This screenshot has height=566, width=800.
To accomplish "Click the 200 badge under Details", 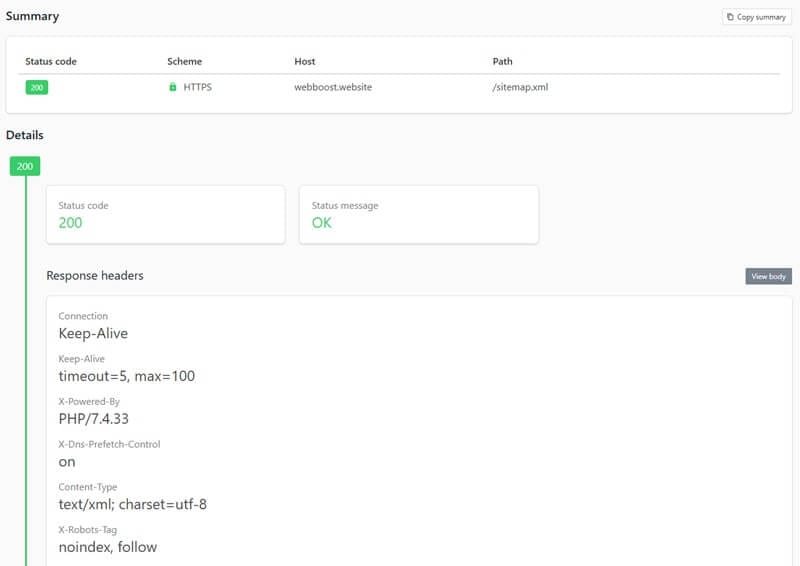I will tap(25, 166).
